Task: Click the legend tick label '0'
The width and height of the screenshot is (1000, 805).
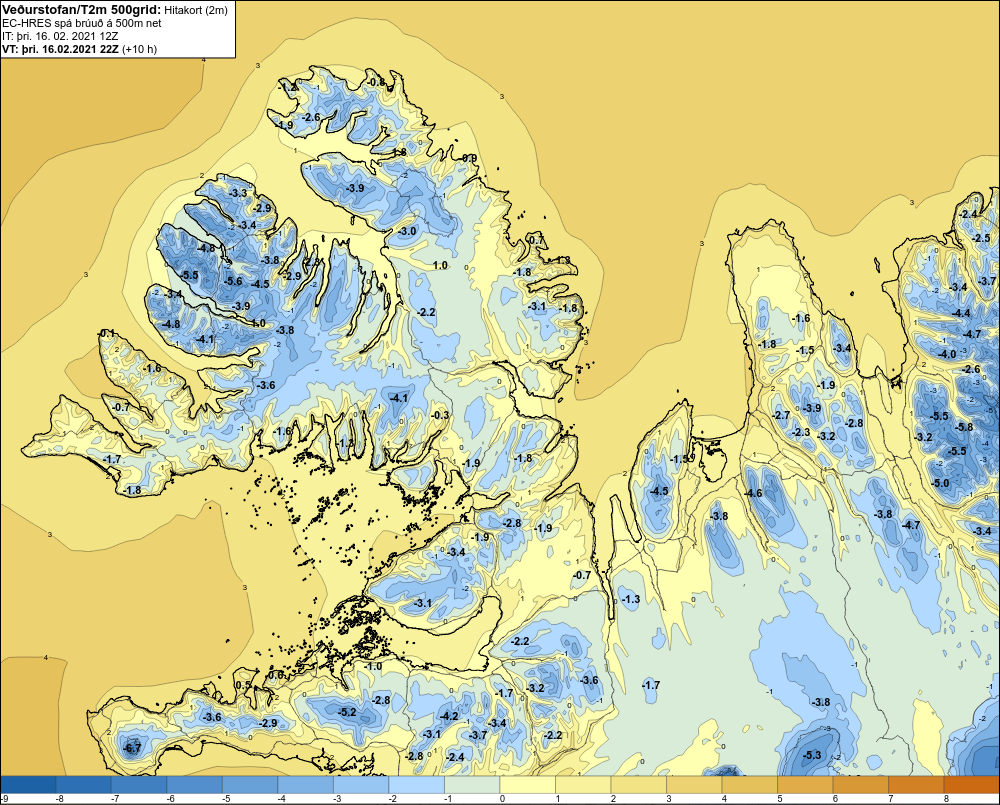Action: 501,799
